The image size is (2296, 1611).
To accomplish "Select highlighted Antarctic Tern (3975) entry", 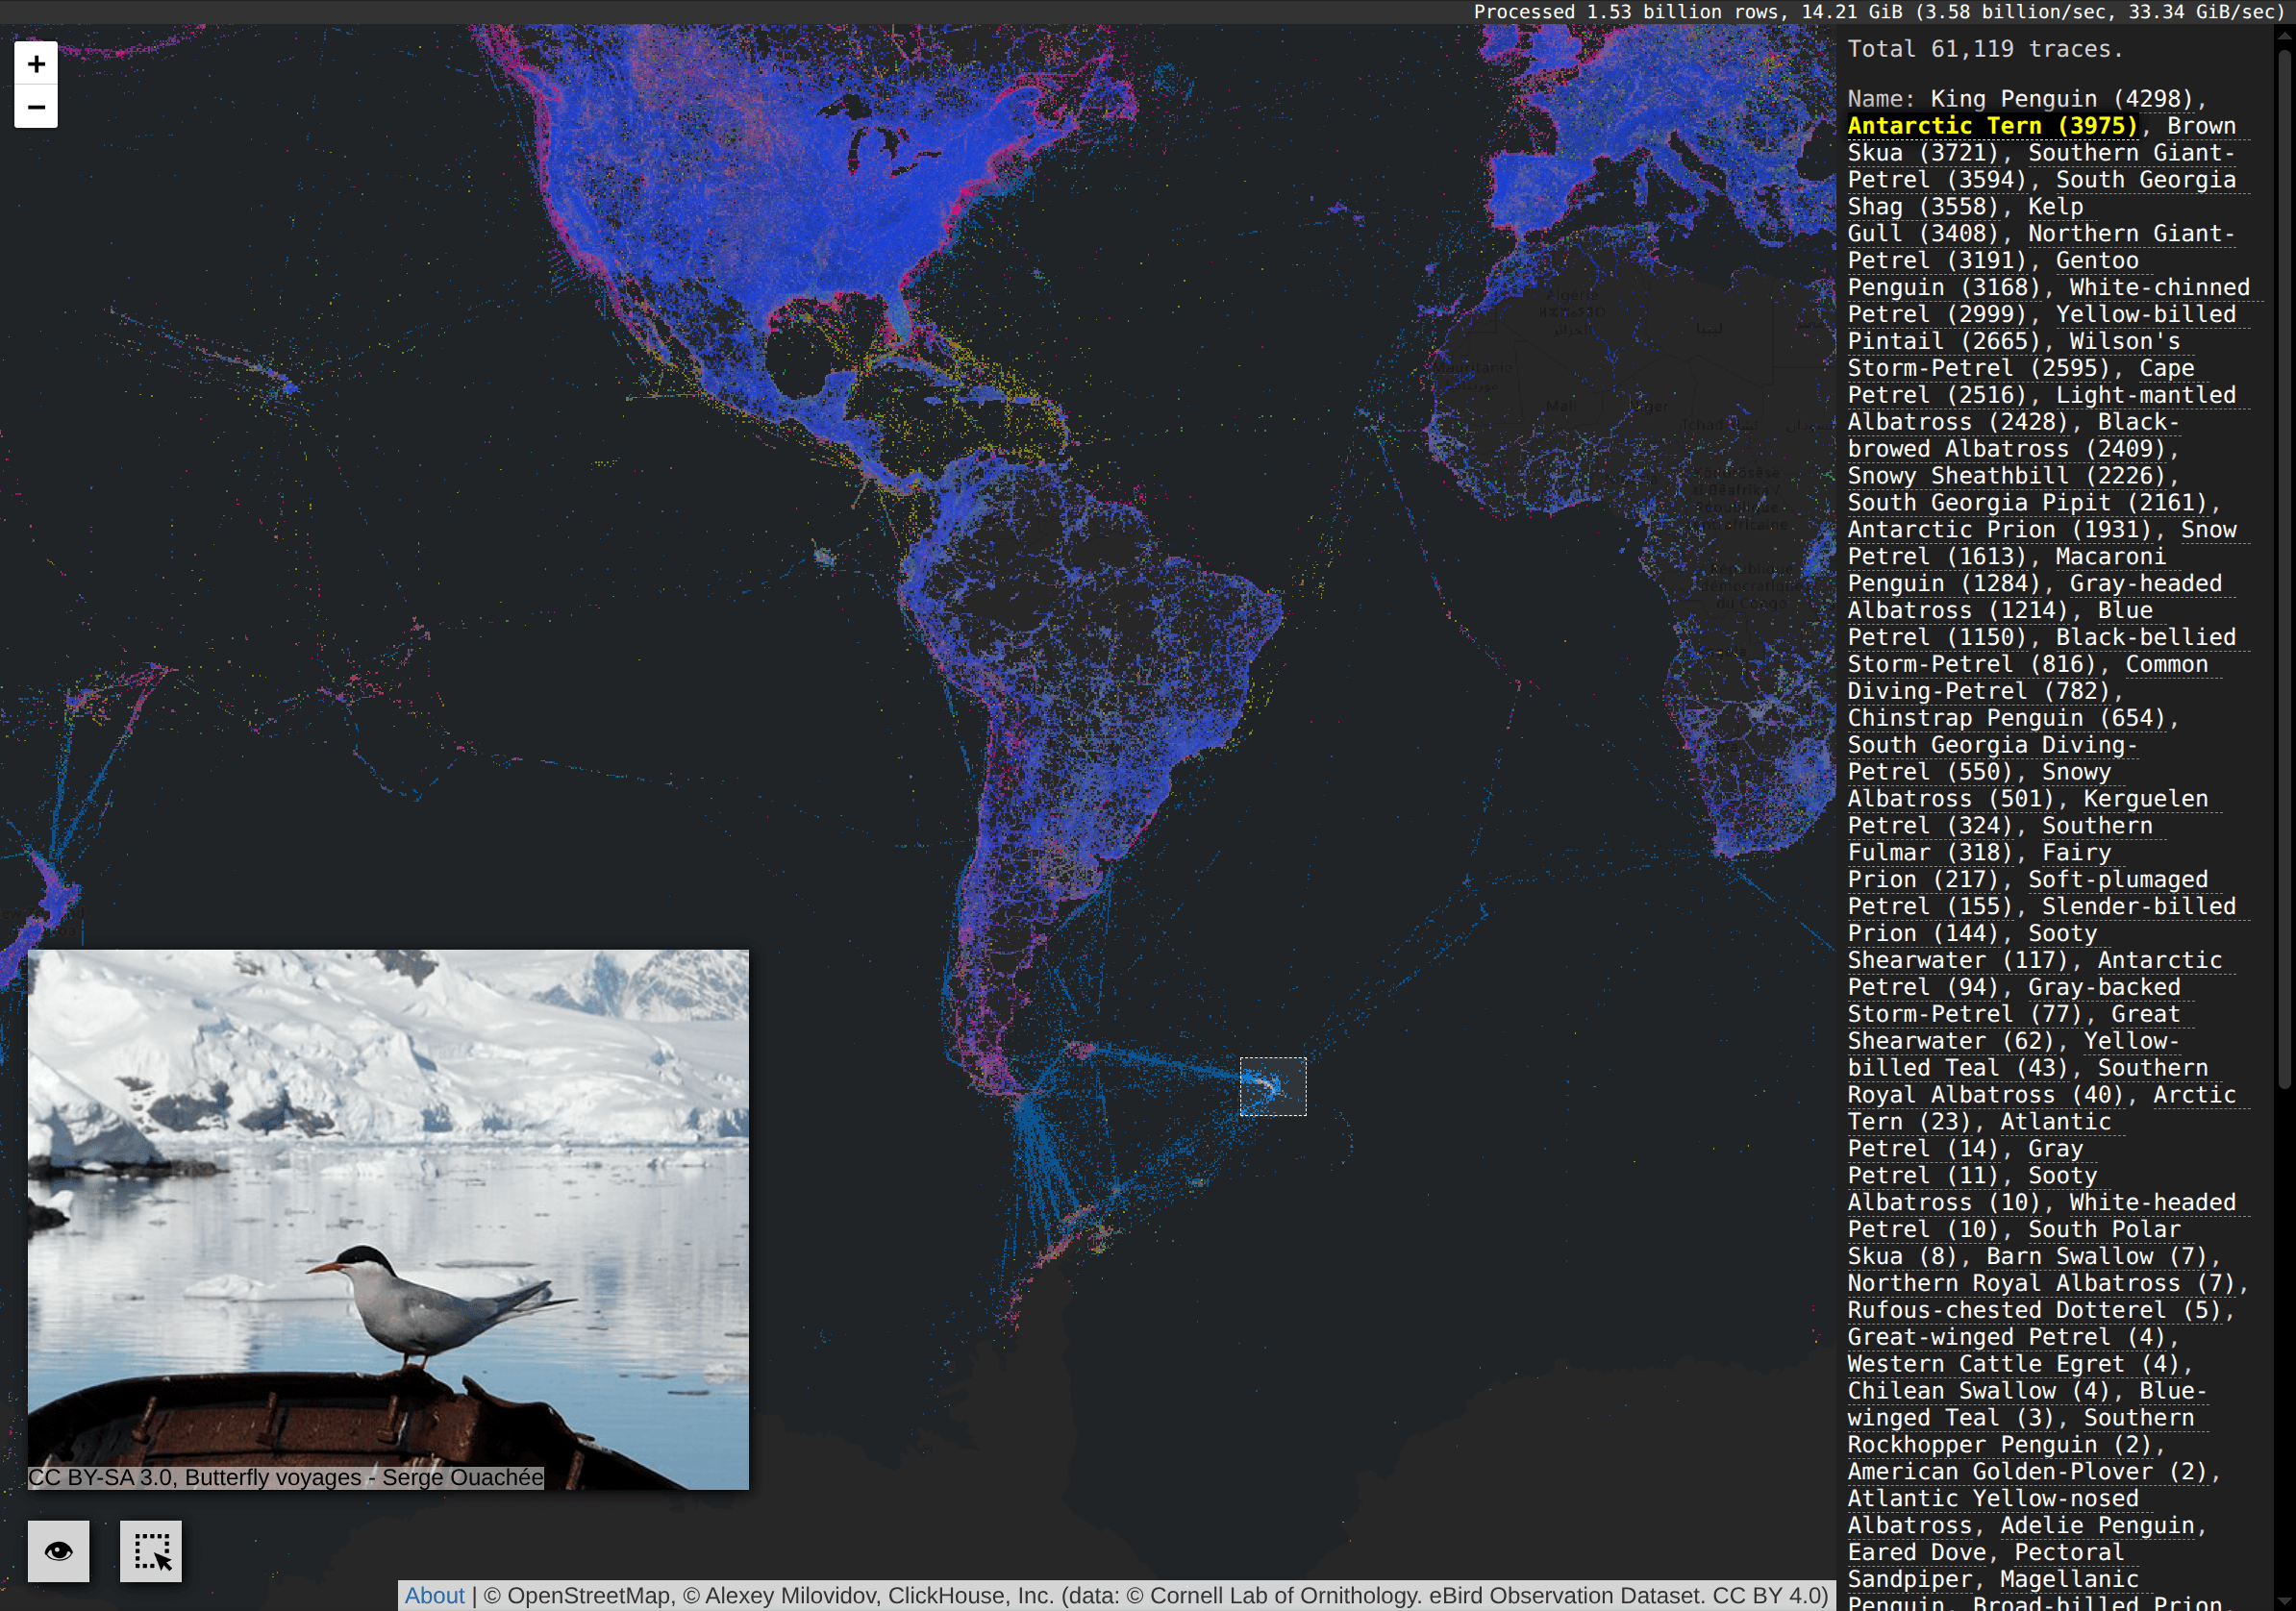I will point(1991,126).
